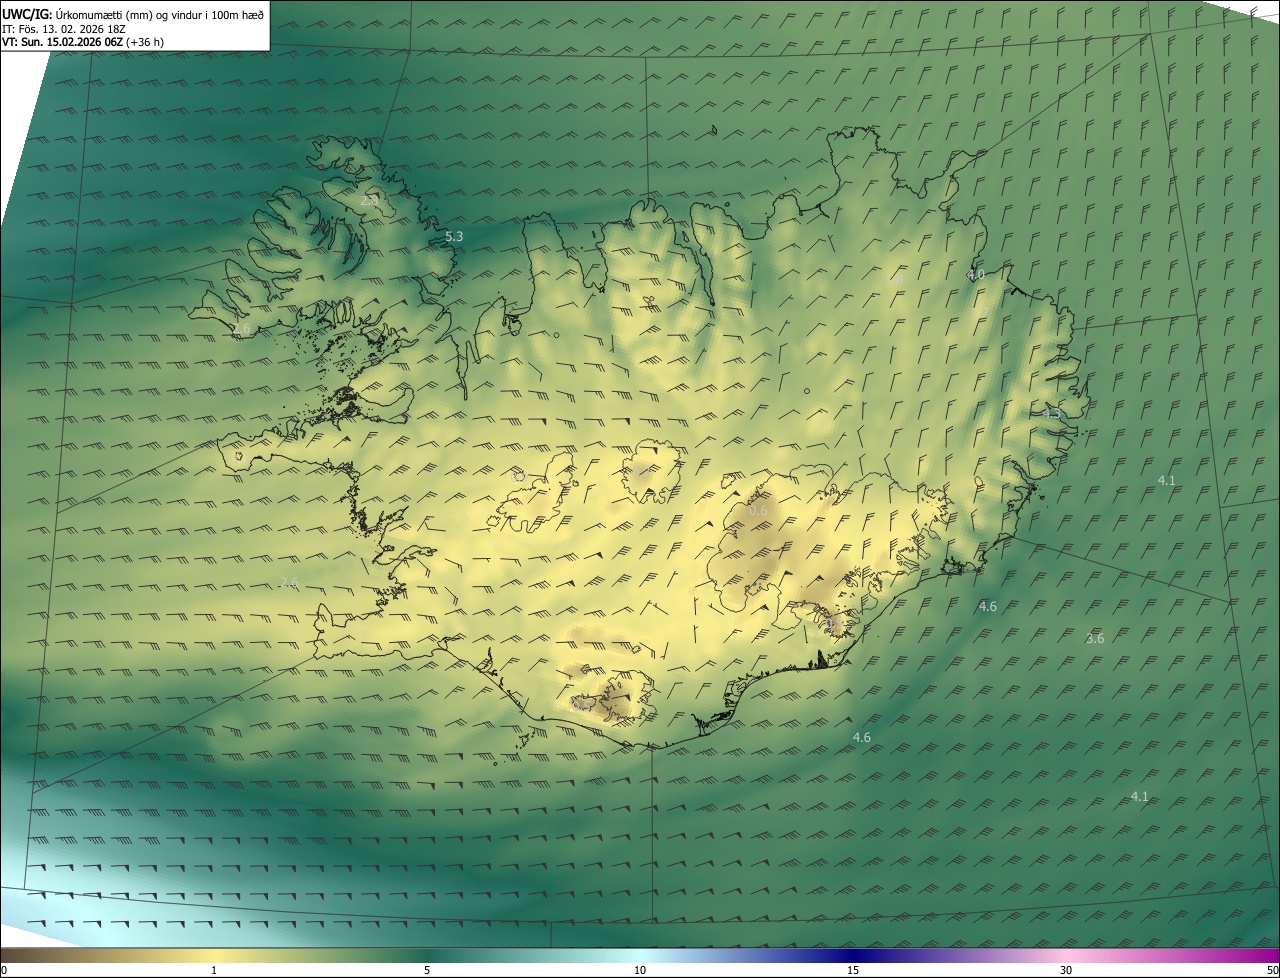Click the colorbar tick label "50"
The height and width of the screenshot is (978, 1280).
tap(1272, 971)
